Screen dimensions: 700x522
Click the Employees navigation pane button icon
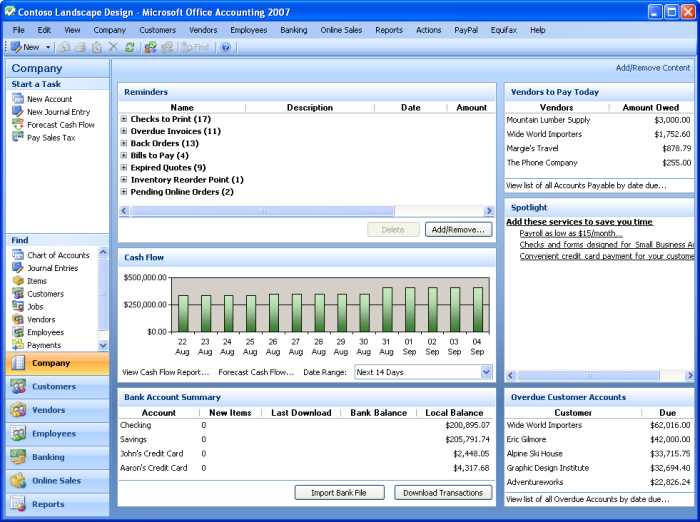pyautogui.click(x=18, y=434)
